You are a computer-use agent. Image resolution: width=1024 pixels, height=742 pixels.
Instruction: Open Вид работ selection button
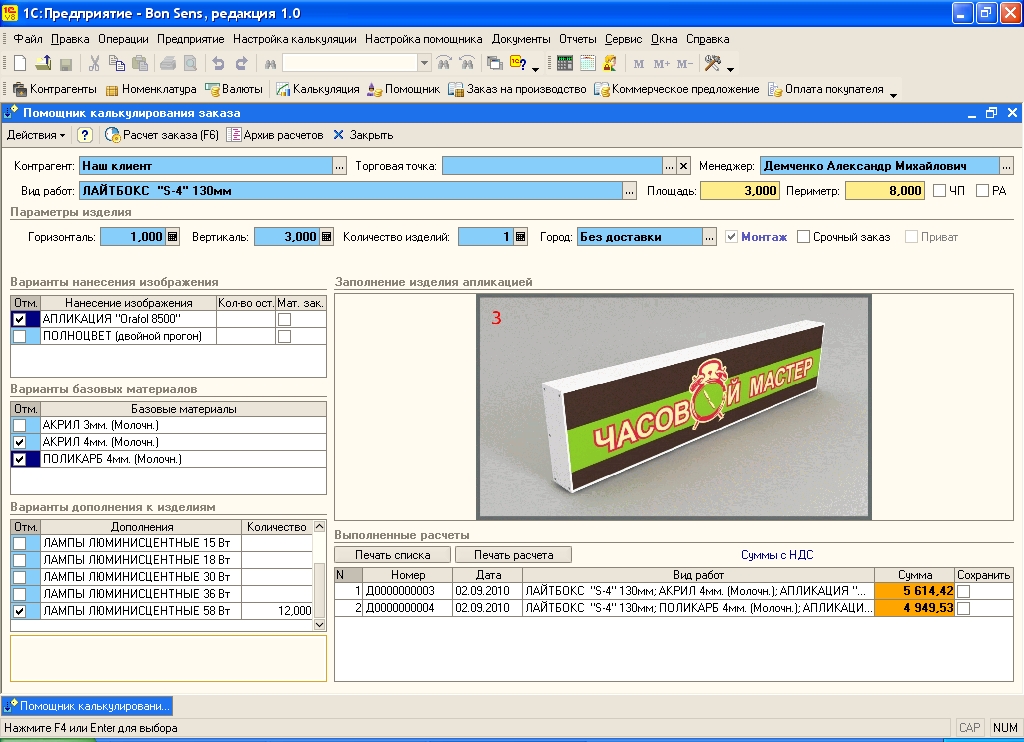(629, 191)
